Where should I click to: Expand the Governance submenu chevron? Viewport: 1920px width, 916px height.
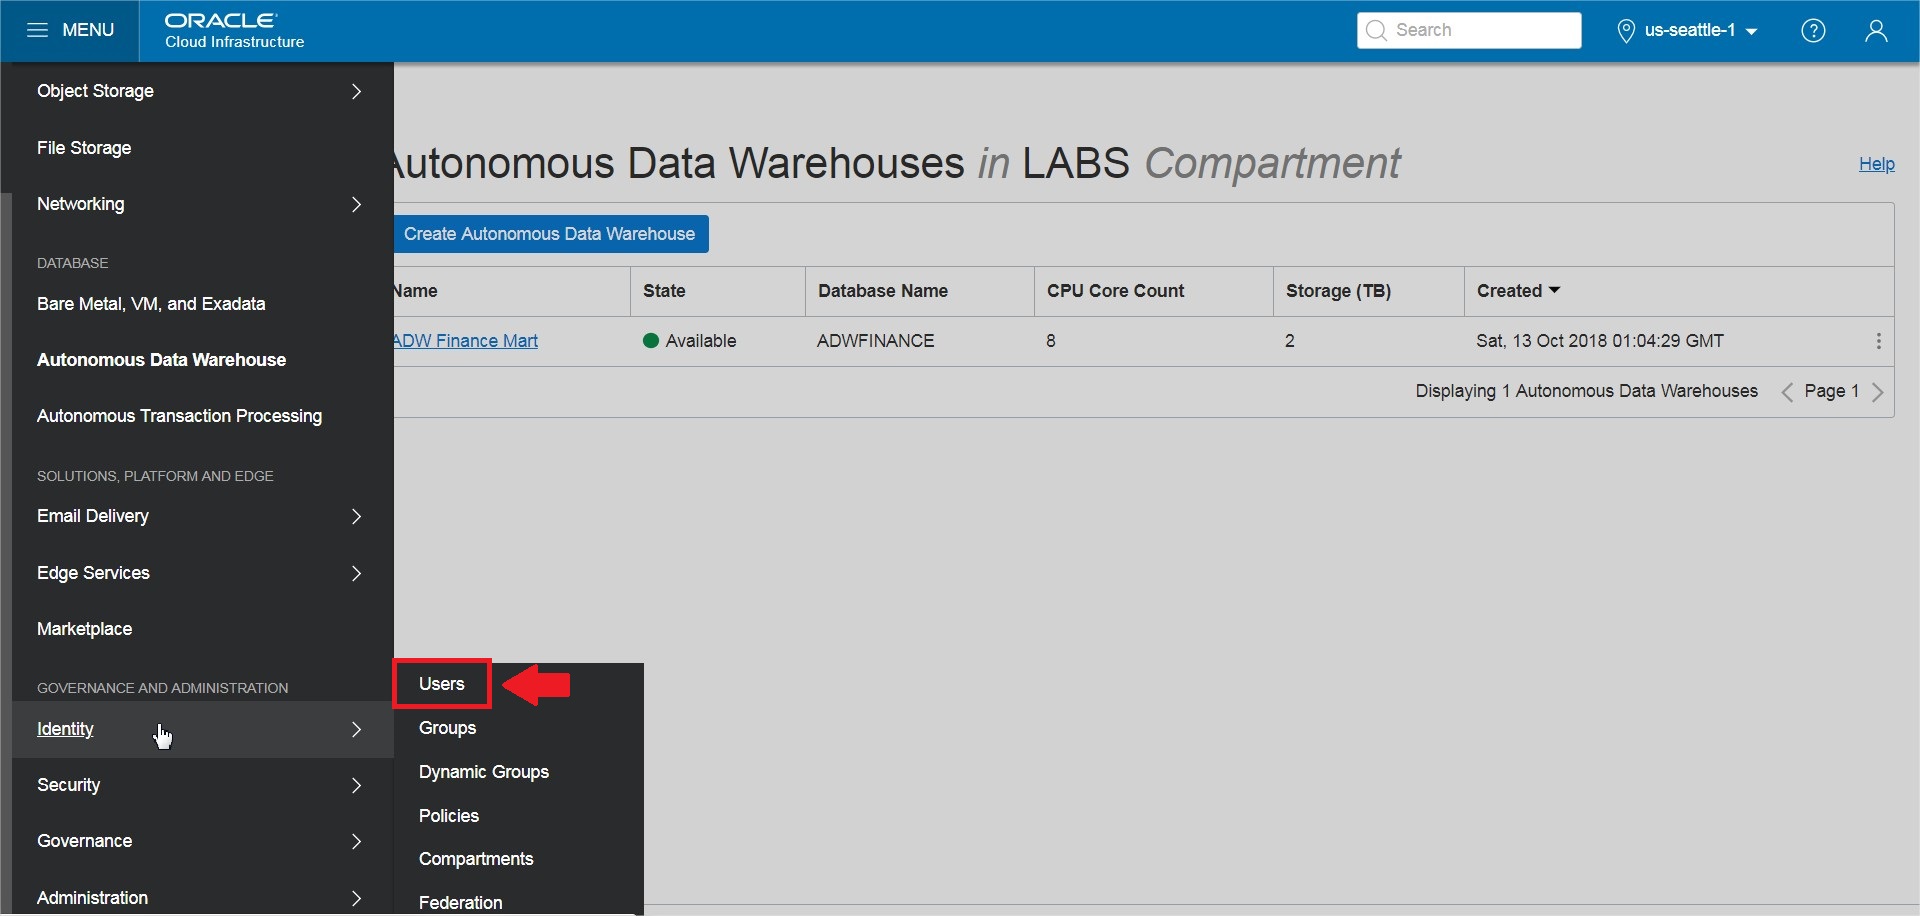click(x=356, y=841)
